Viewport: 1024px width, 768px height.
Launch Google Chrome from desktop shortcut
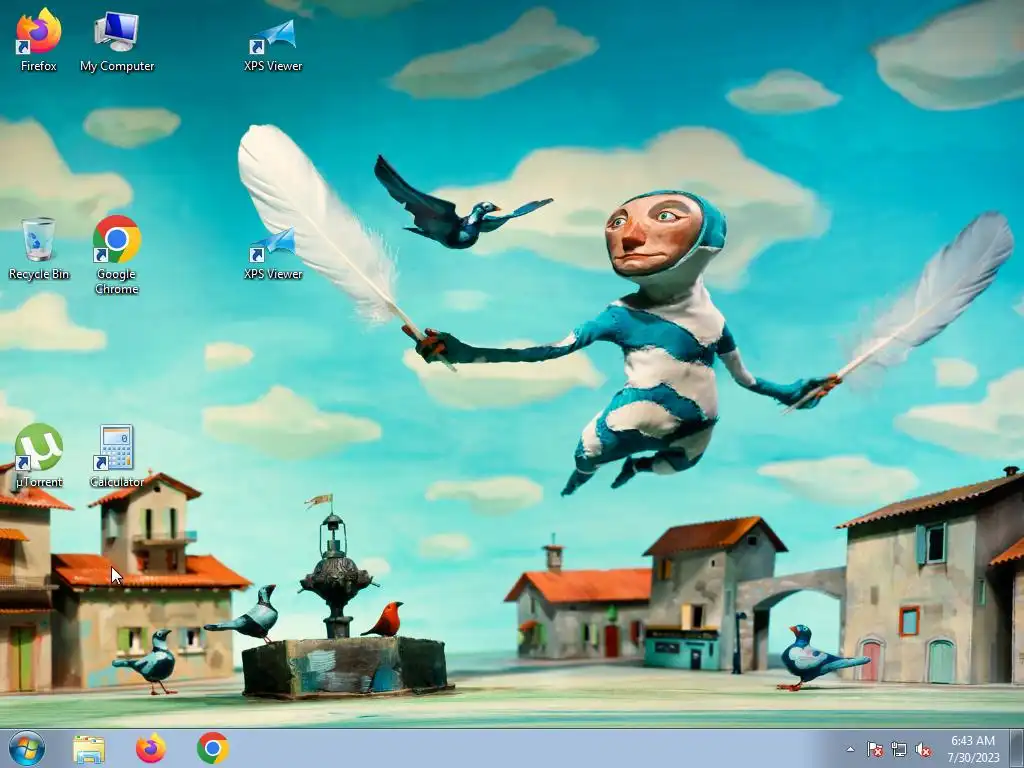[x=117, y=255]
